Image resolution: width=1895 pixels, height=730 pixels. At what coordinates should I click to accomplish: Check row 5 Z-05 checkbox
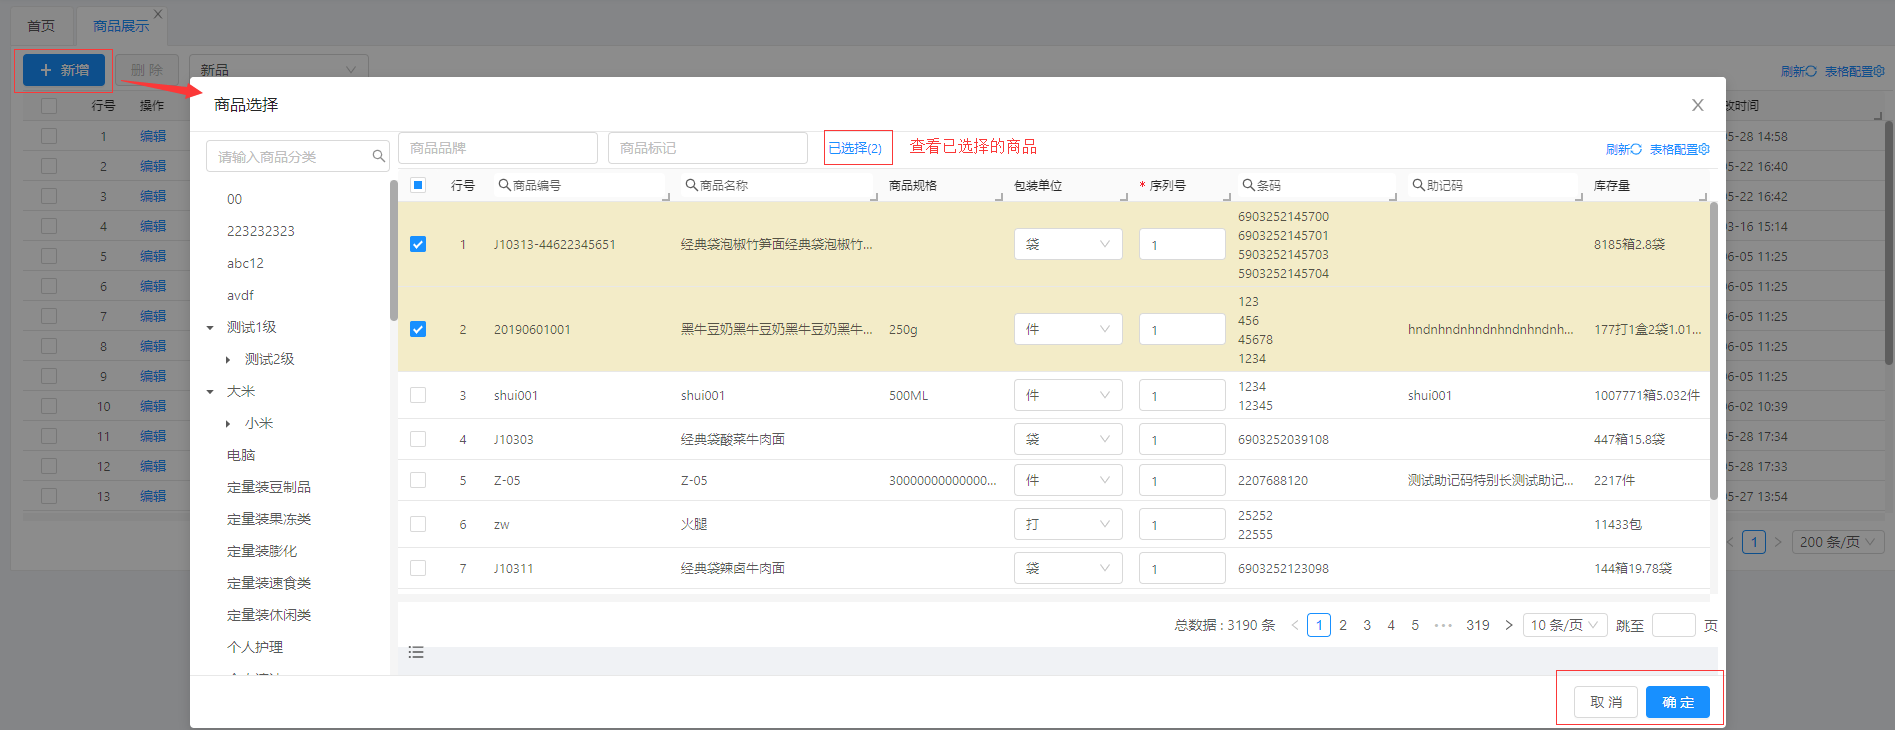pyautogui.click(x=418, y=480)
